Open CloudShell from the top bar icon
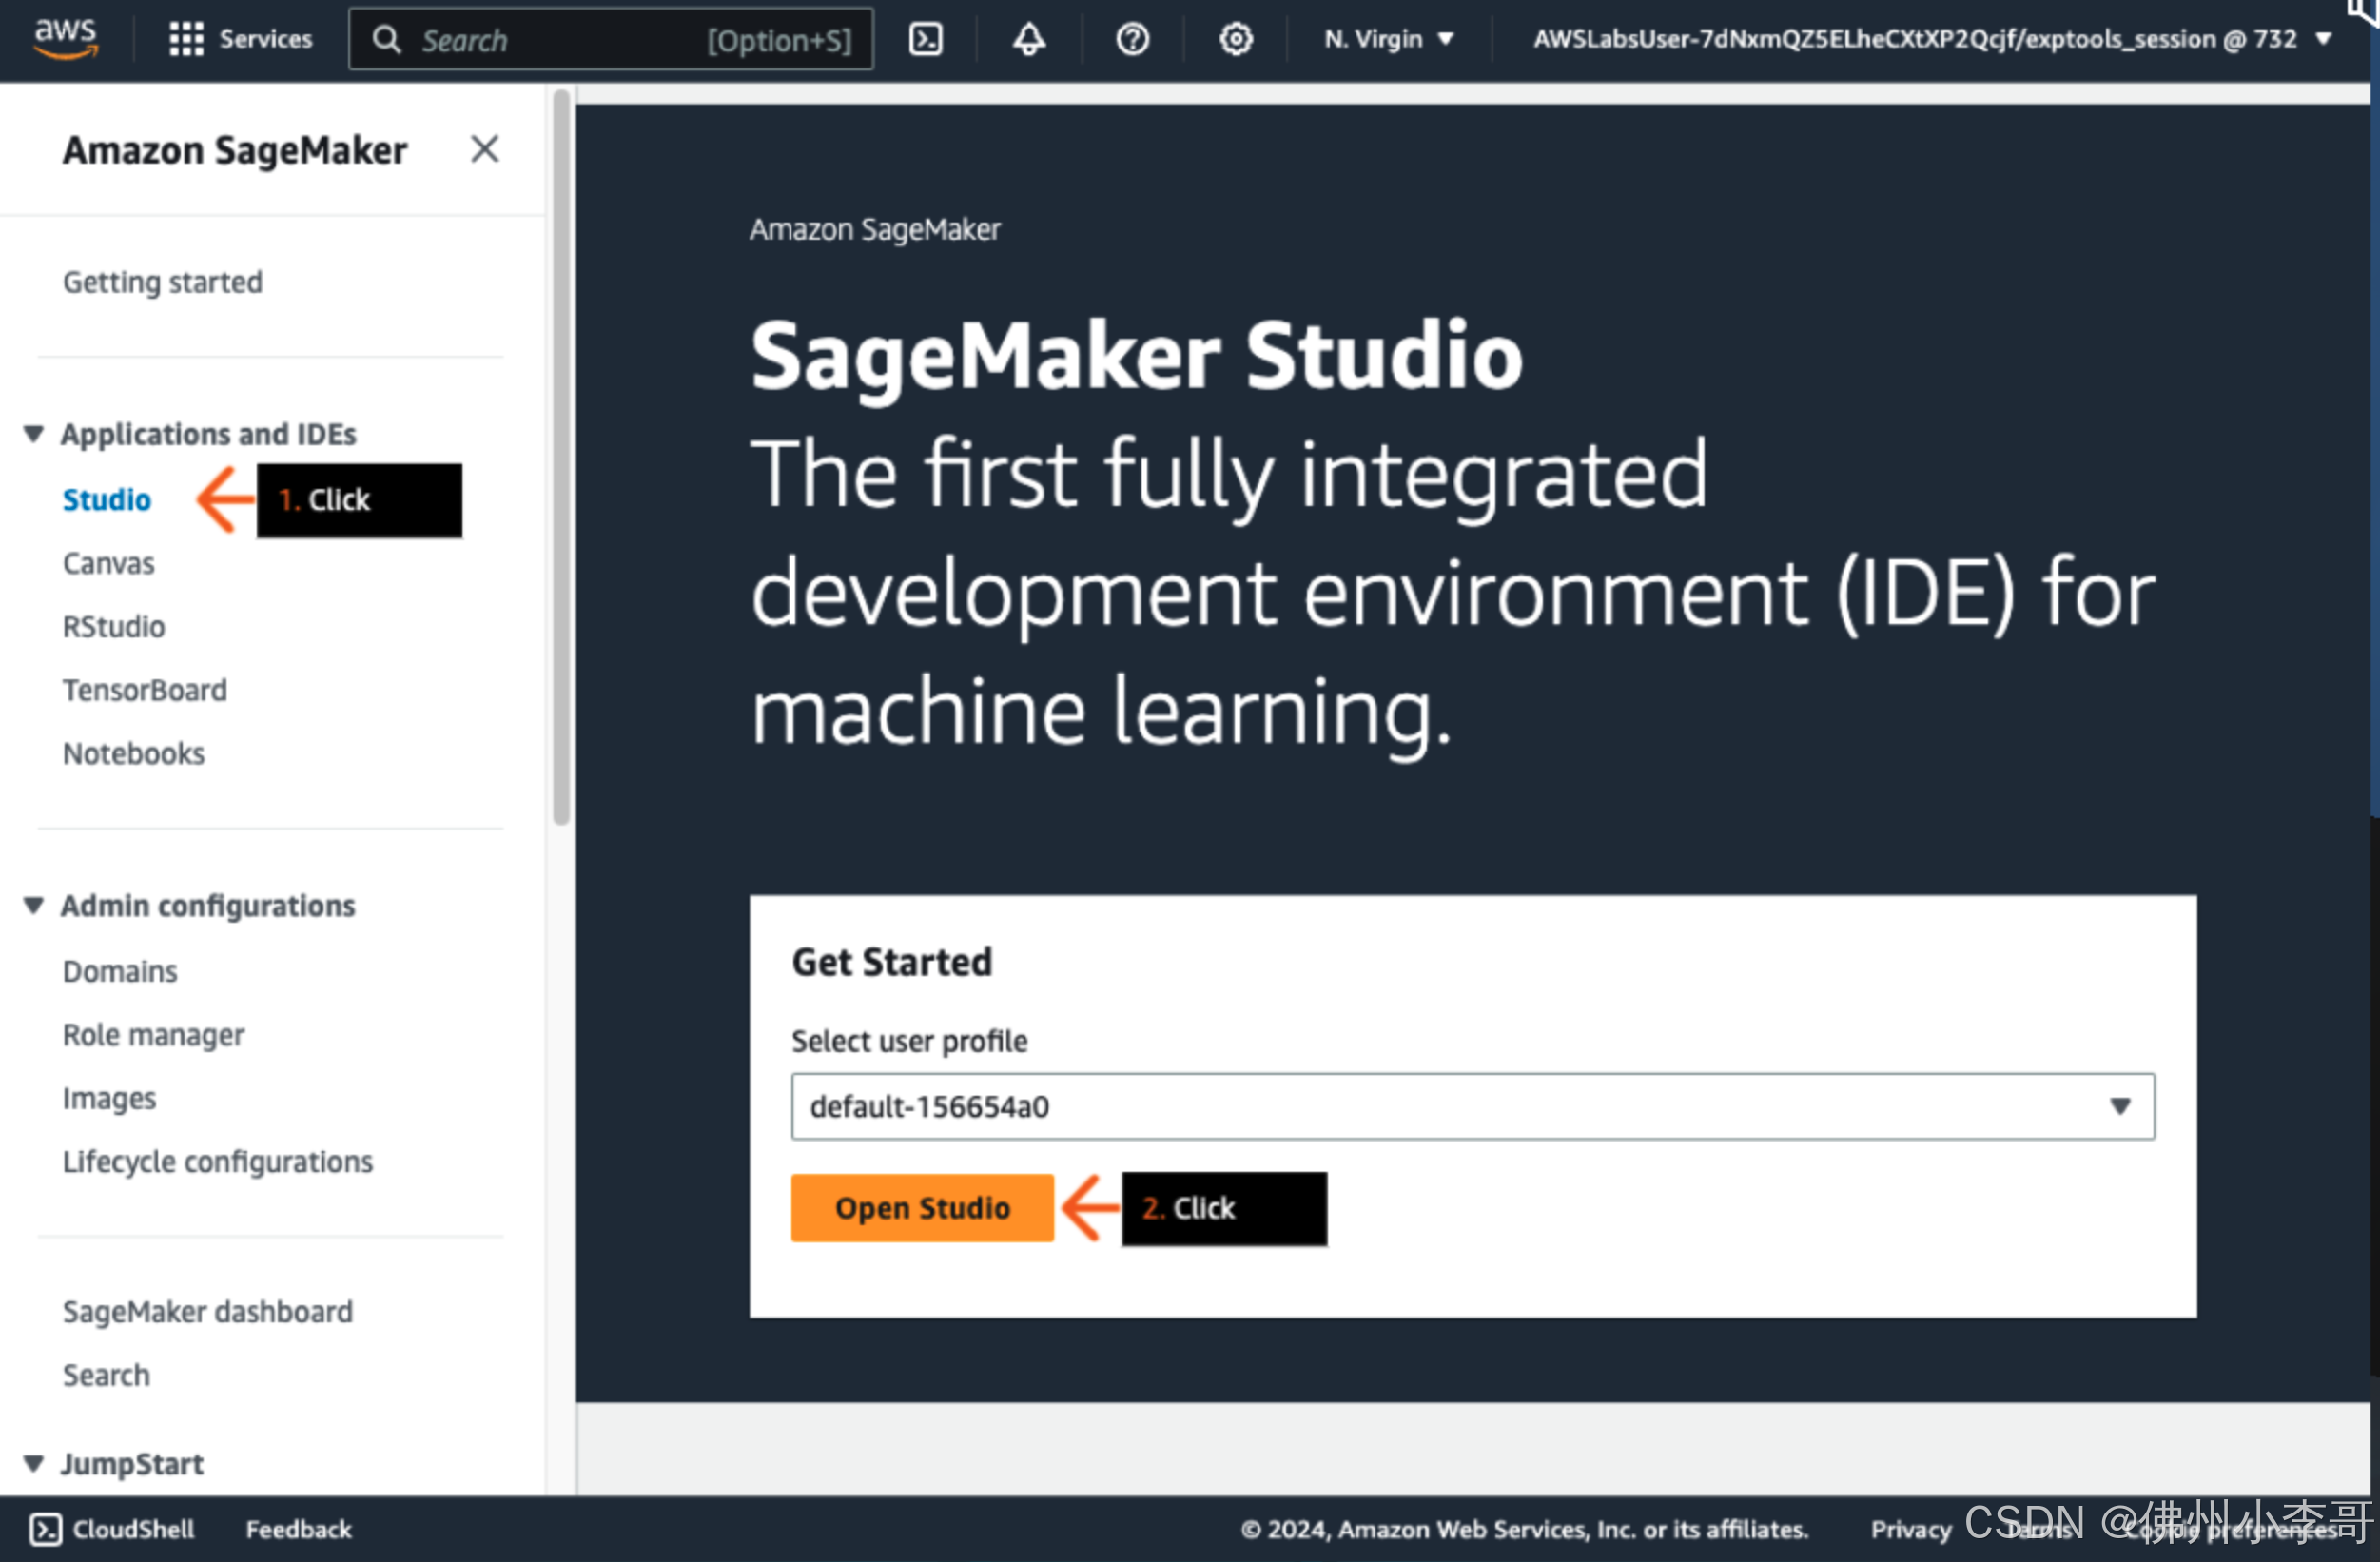Screen dimensions: 2380x1562 click(x=925, y=39)
